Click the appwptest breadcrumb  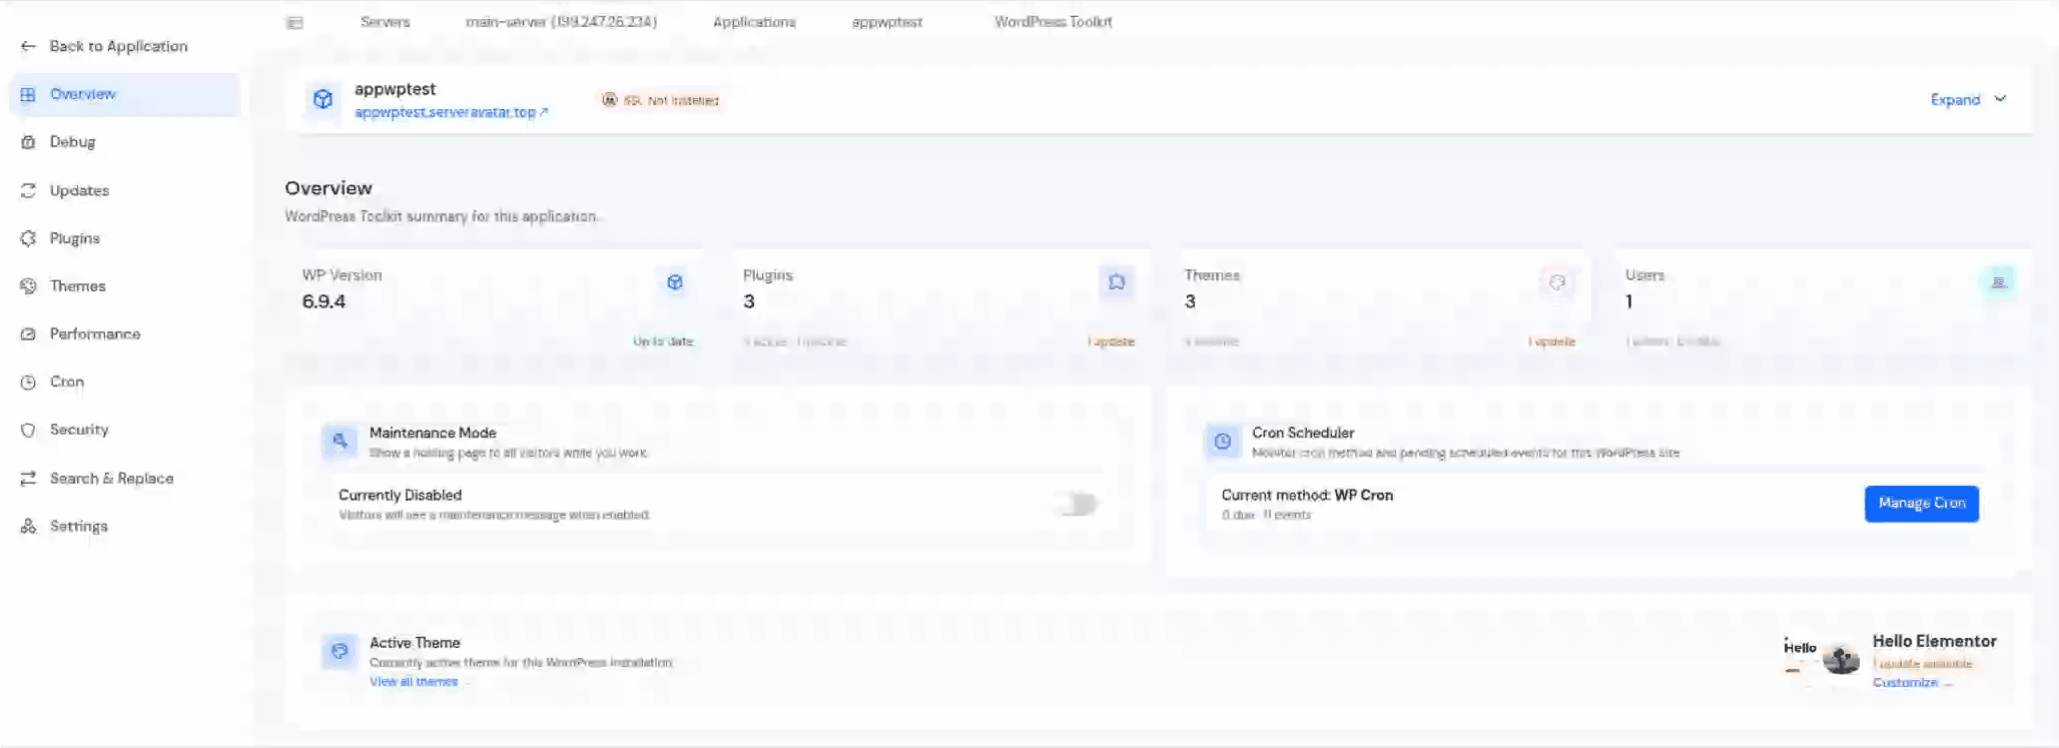tap(887, 22)
